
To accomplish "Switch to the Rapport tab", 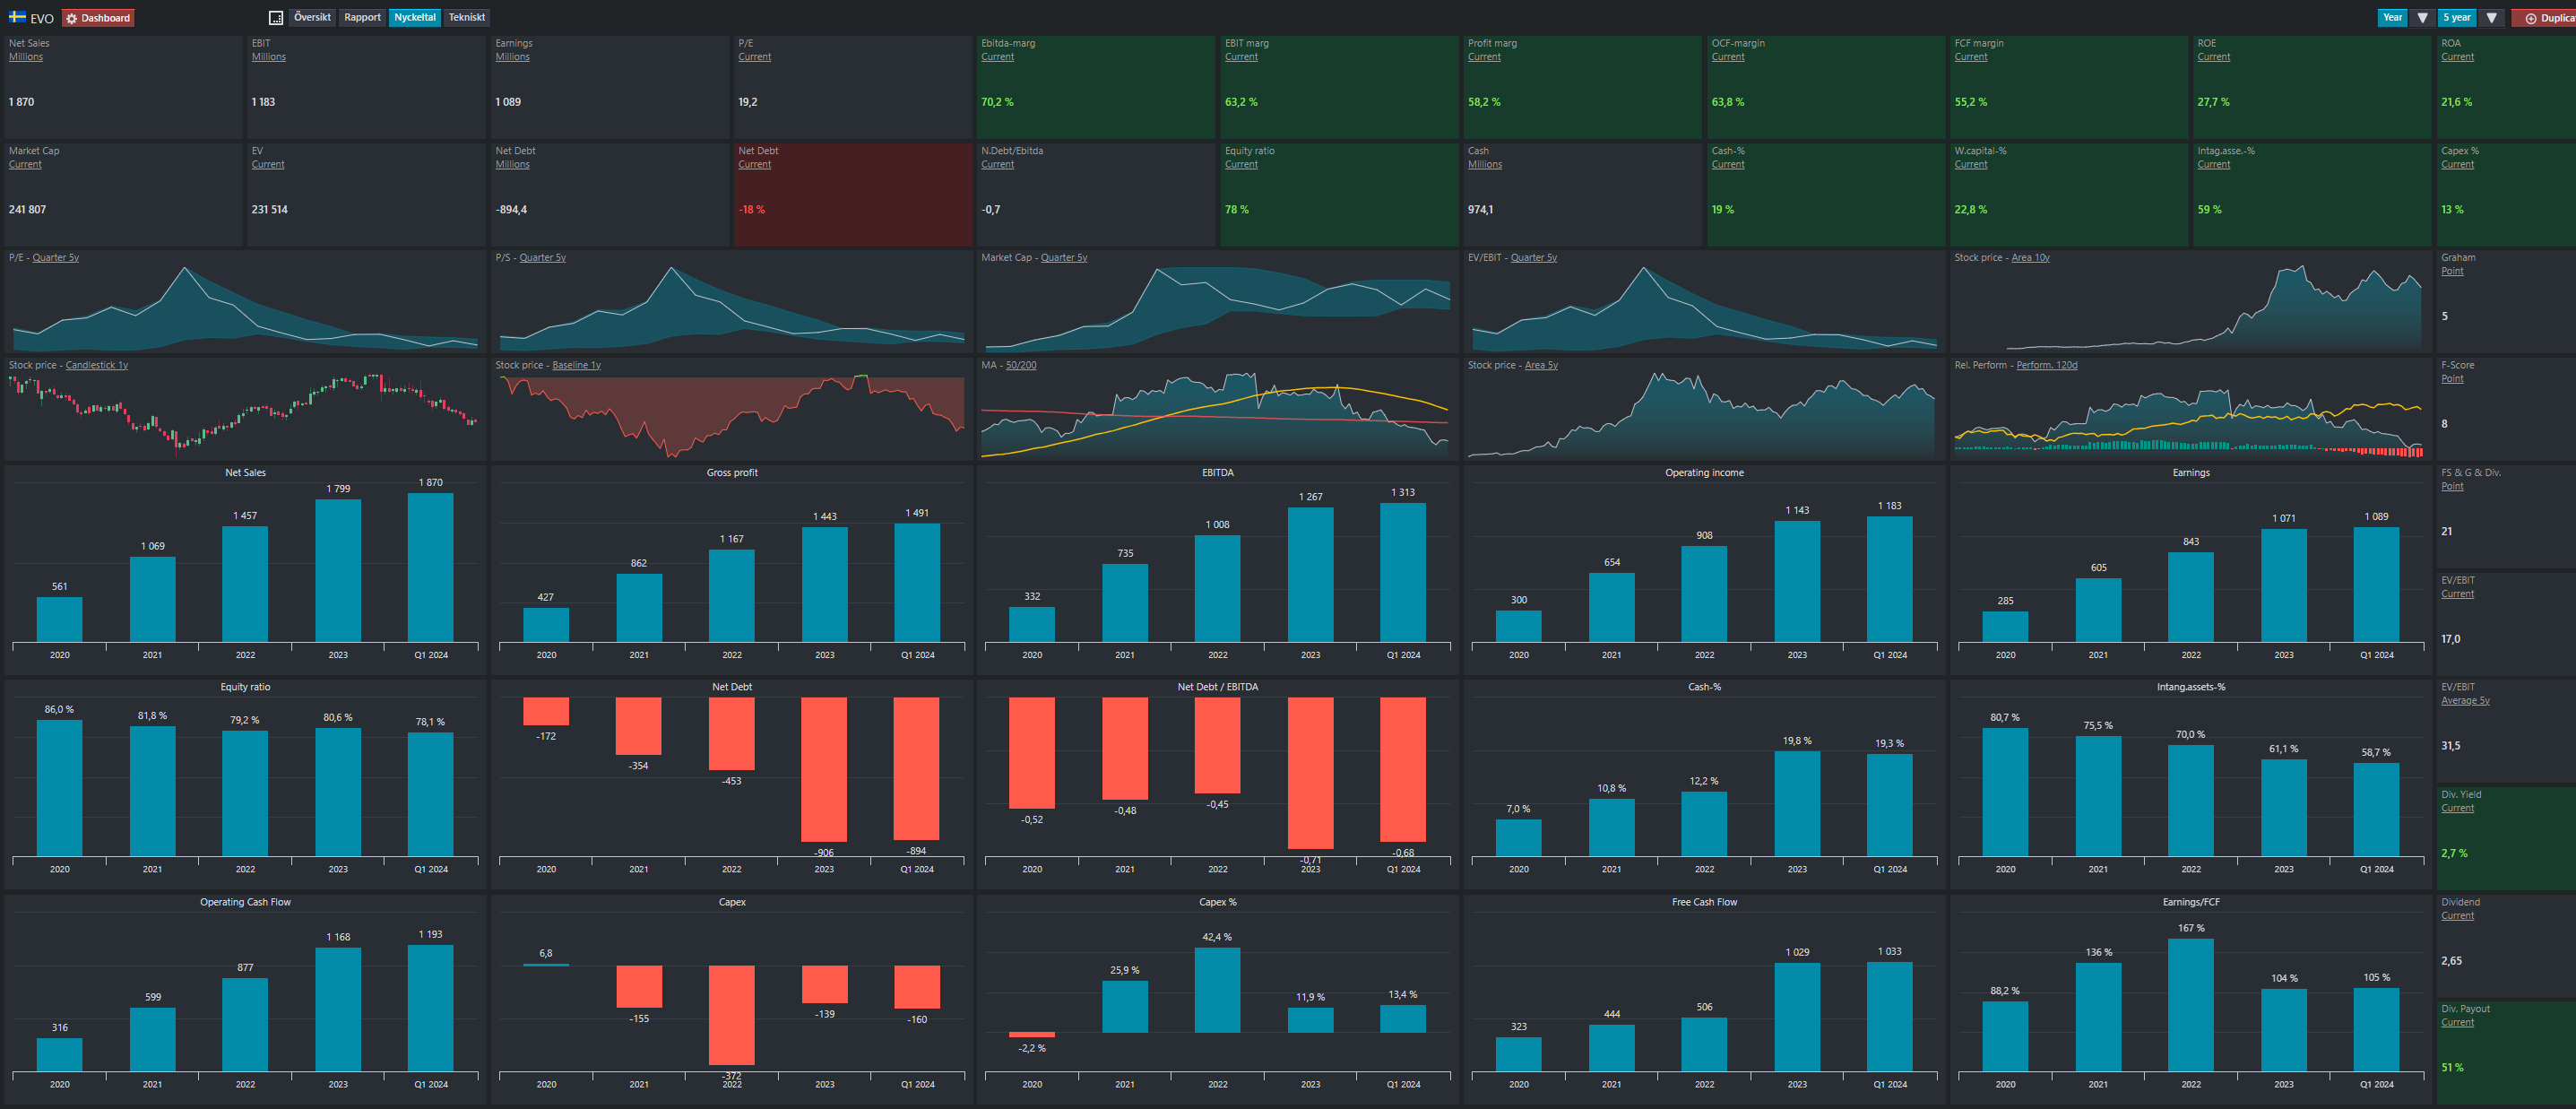I will tap(362, 17).
